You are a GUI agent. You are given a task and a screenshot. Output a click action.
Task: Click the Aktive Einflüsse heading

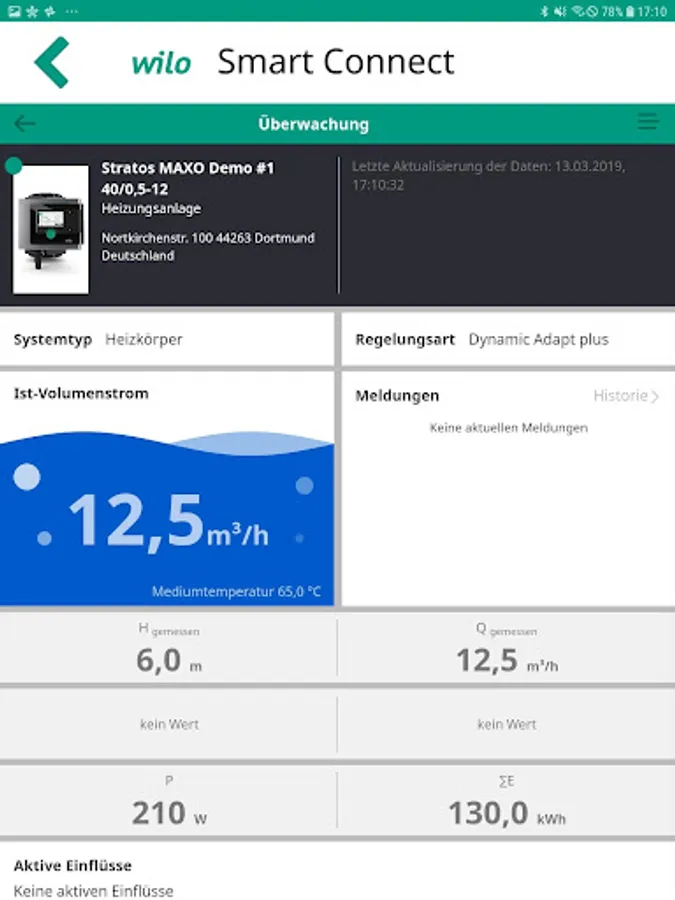[x=73, y=866]
